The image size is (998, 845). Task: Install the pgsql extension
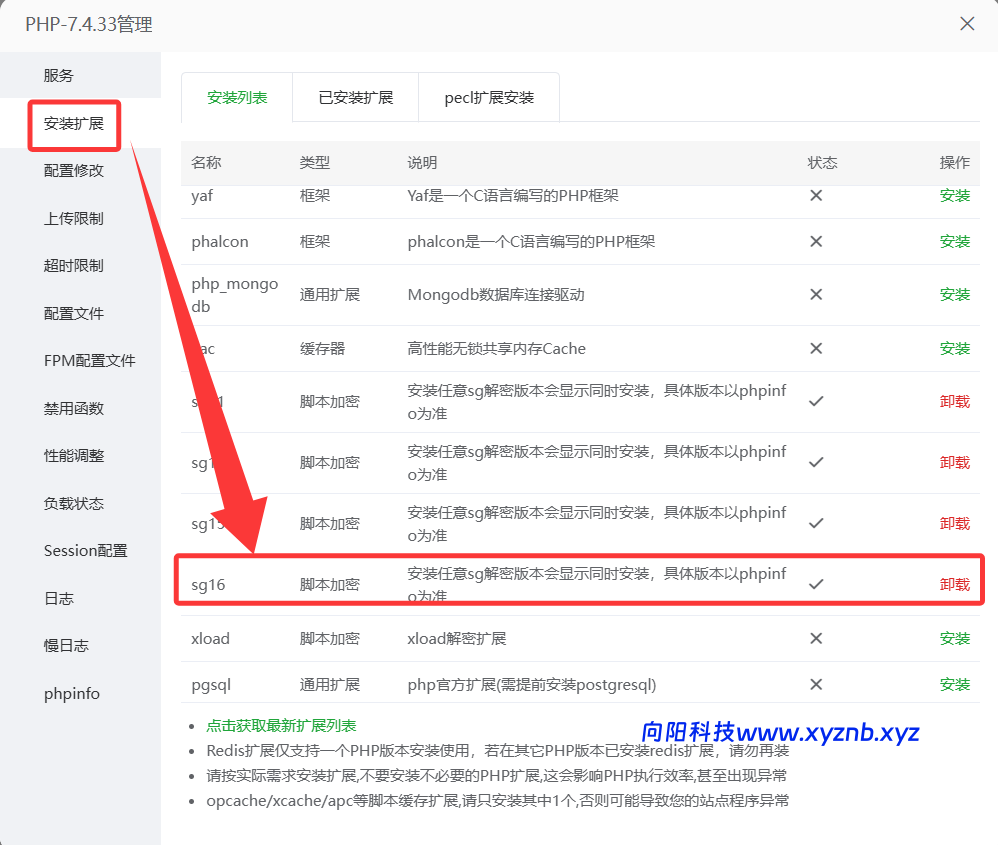point(954,684)
